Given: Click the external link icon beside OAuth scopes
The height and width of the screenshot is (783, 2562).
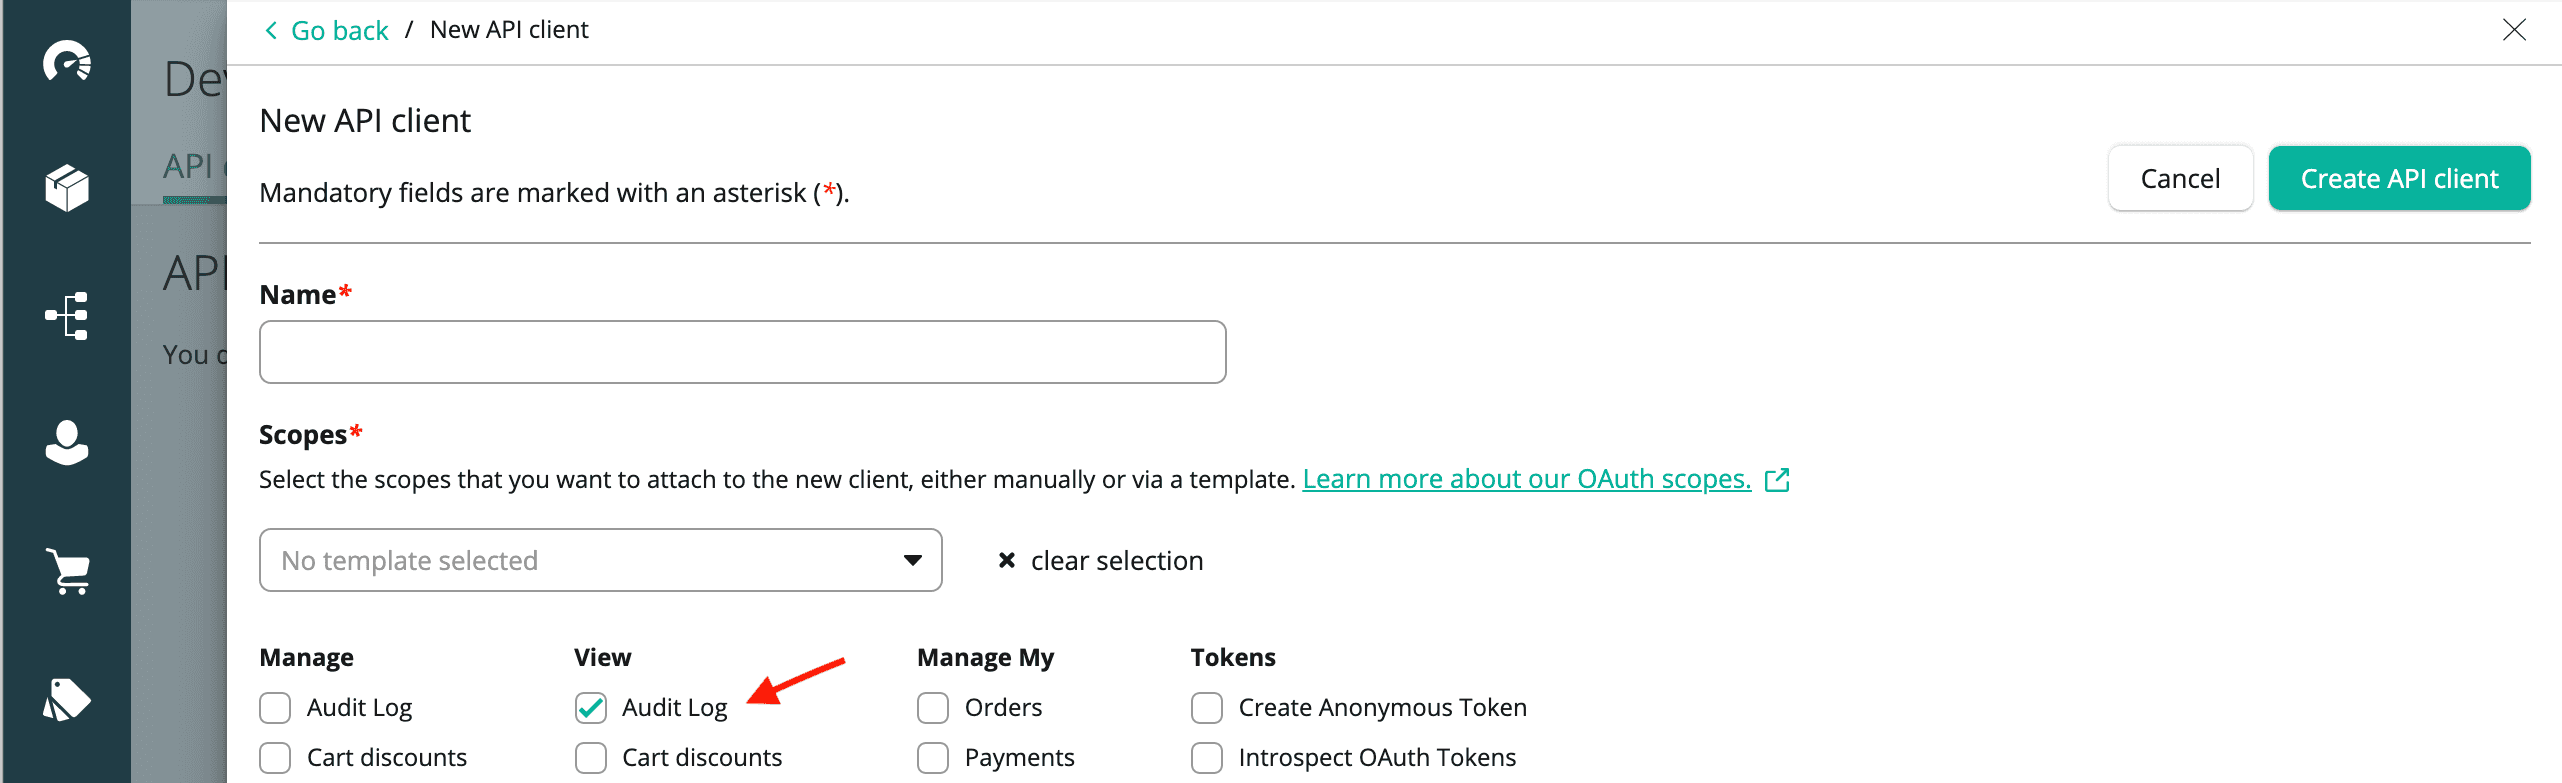Looking at the screenshot, I should (x=1777, y=480).
